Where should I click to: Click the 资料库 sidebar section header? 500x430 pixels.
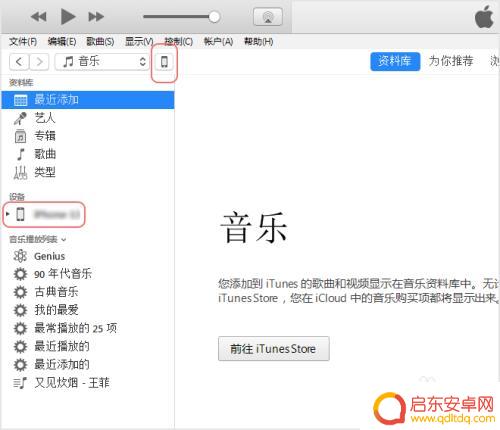21,83
